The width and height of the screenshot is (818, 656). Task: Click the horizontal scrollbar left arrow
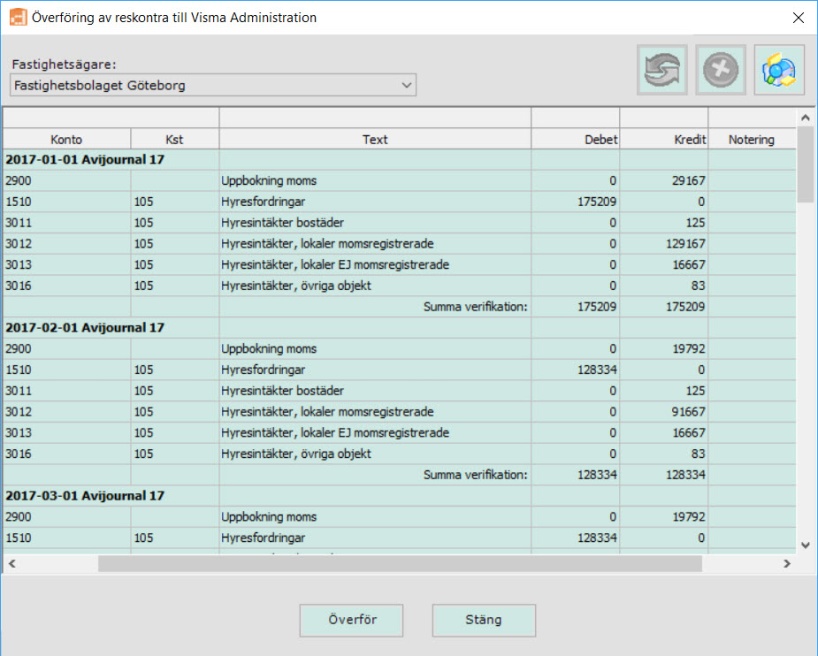(11, 564)
